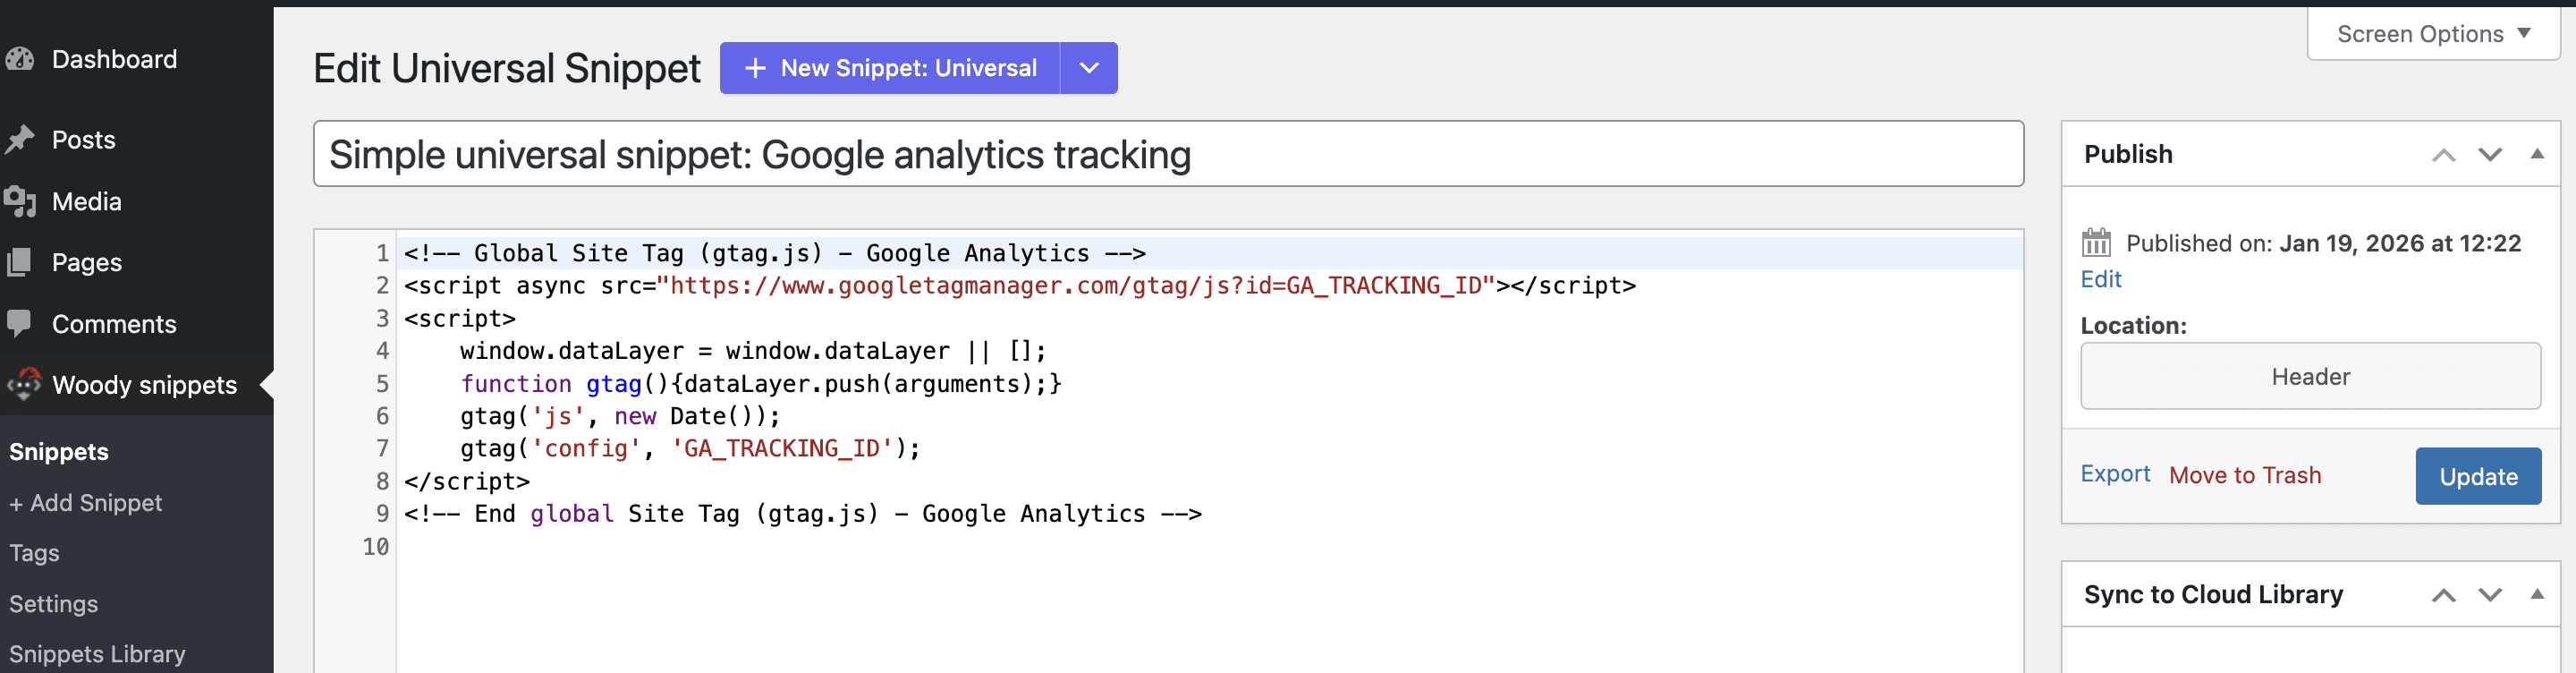This screenshot has height=673, width=2576.
Task: Click the snippet title input field
Action: 1167,155
